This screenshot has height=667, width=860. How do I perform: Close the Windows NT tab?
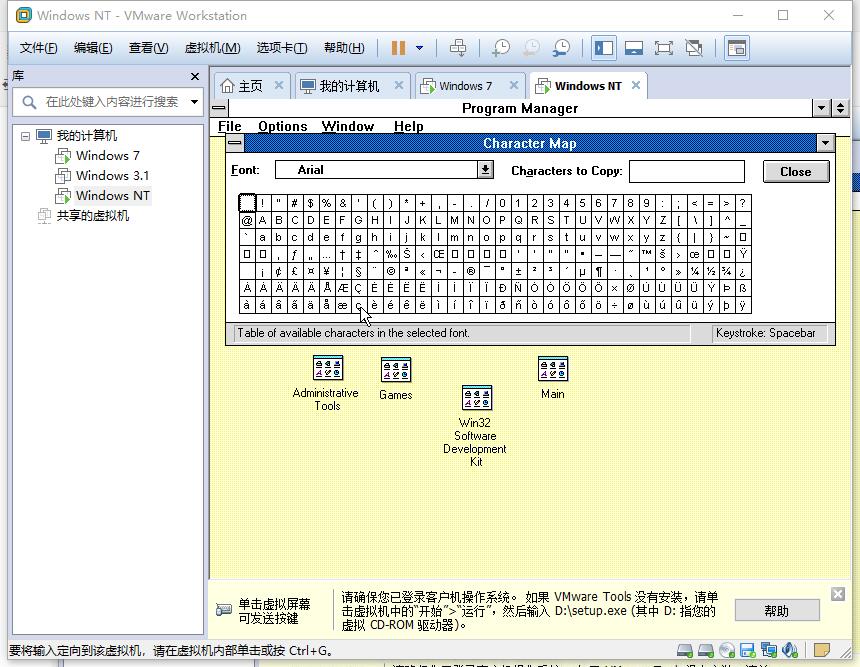tap(636, 86)
